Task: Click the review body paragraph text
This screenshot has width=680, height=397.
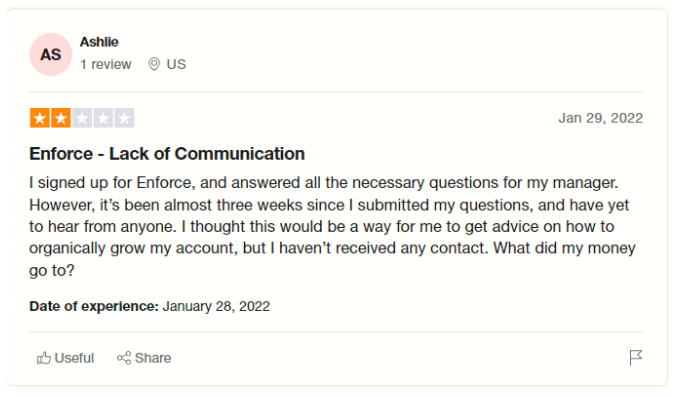Action: (x=332, y=226)
